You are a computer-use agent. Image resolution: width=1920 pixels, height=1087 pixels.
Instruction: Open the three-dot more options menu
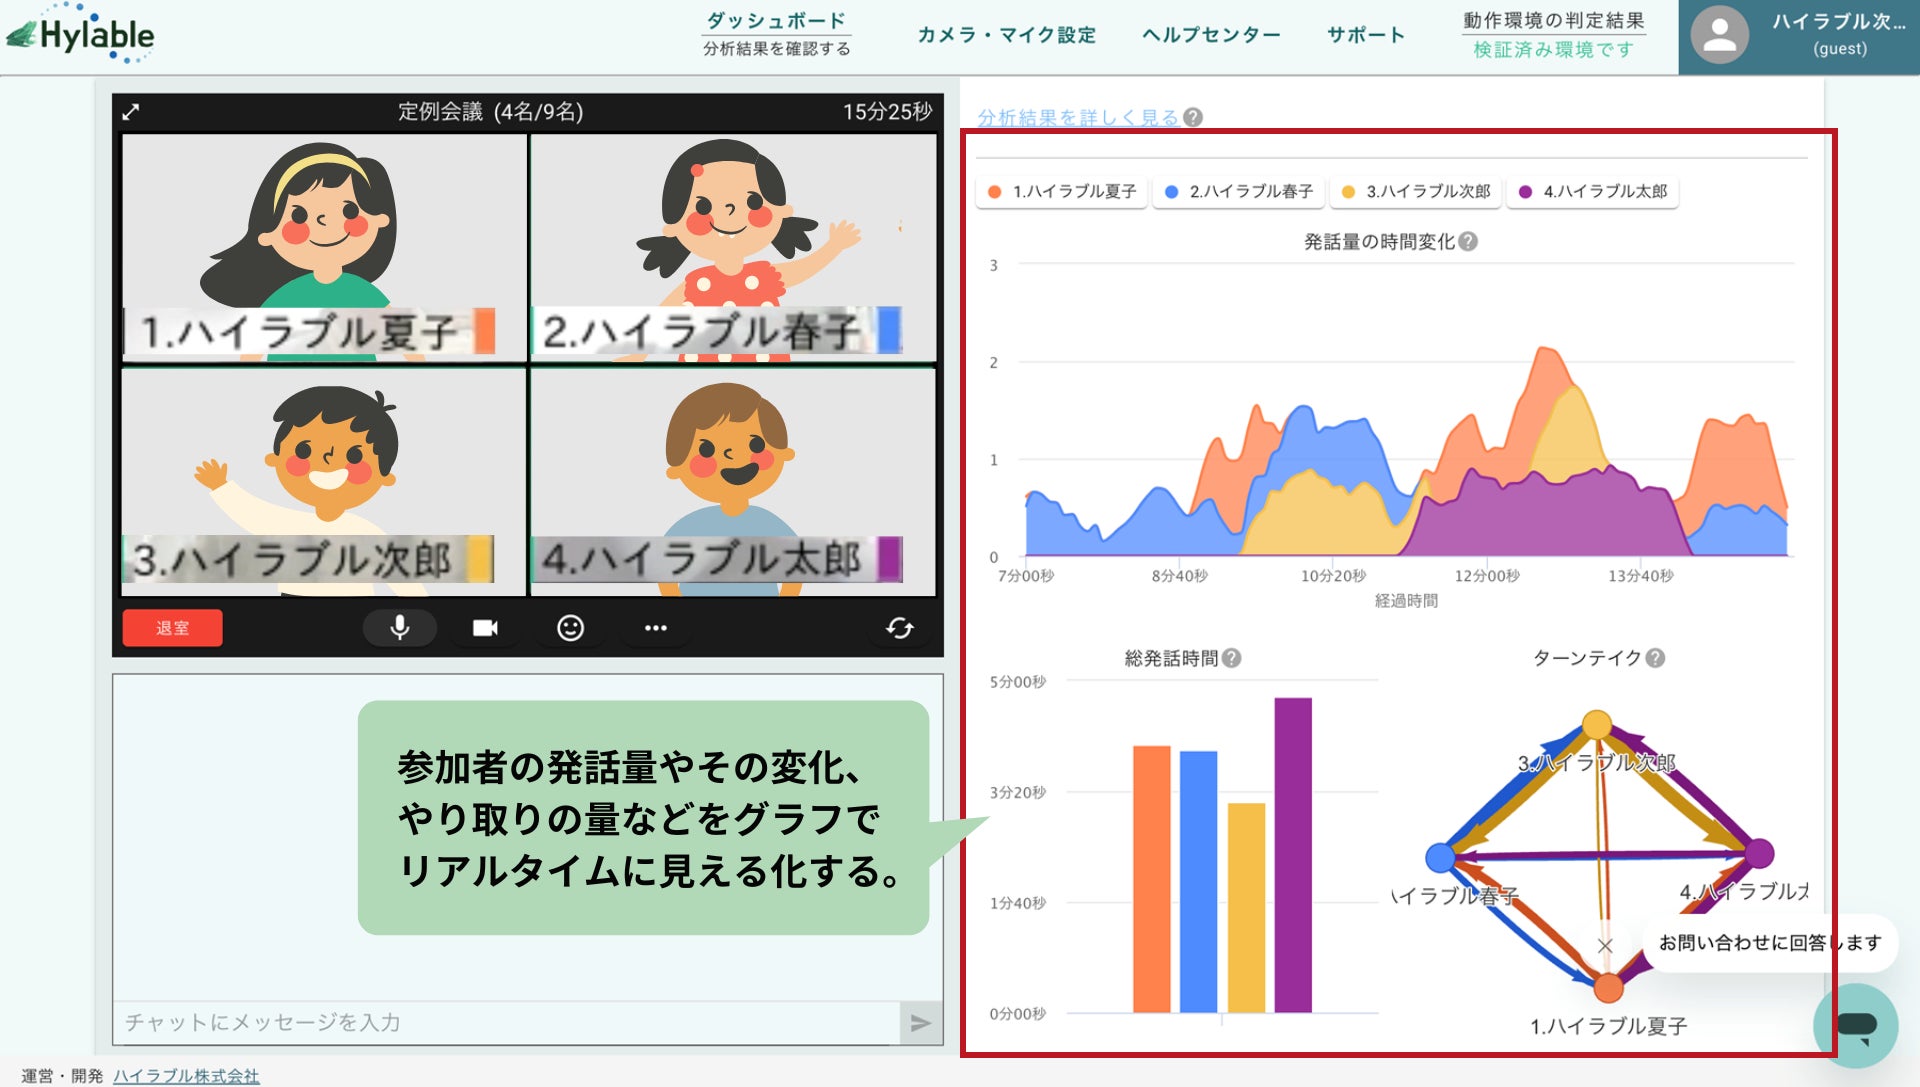pos(655,628)
